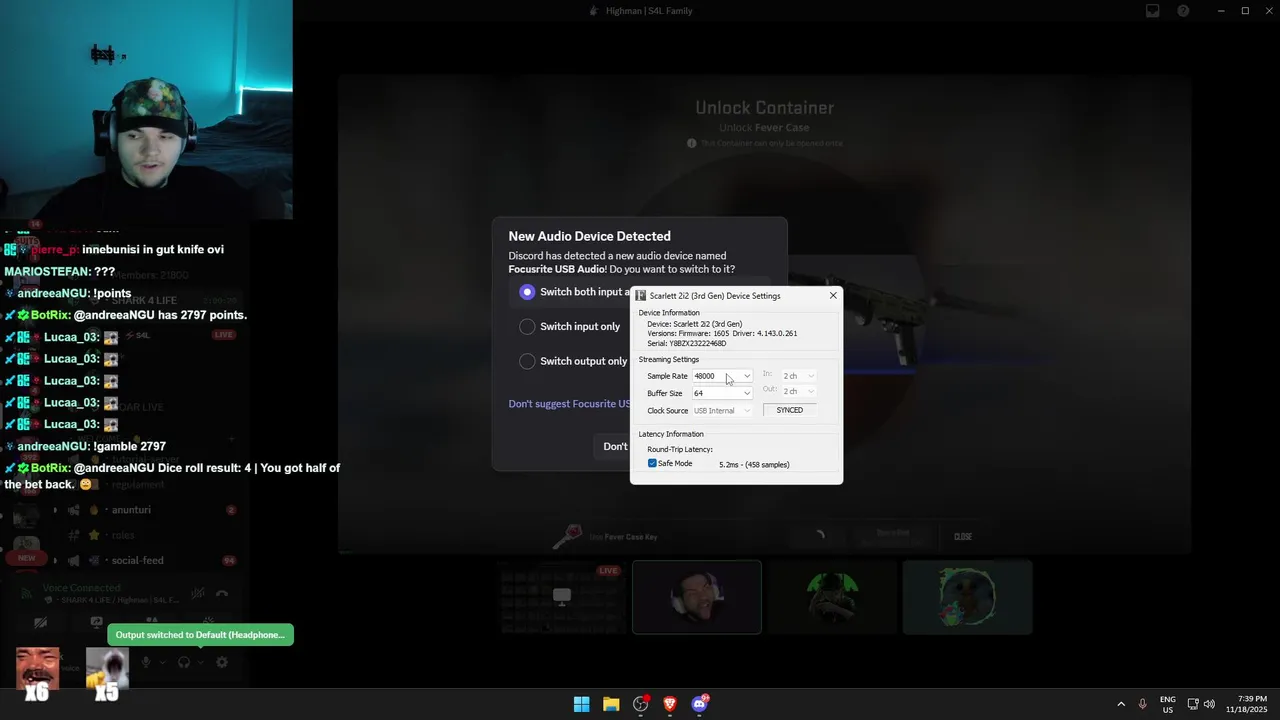Open the network tray icon

pyautogui.click(x=1193, y=704)
